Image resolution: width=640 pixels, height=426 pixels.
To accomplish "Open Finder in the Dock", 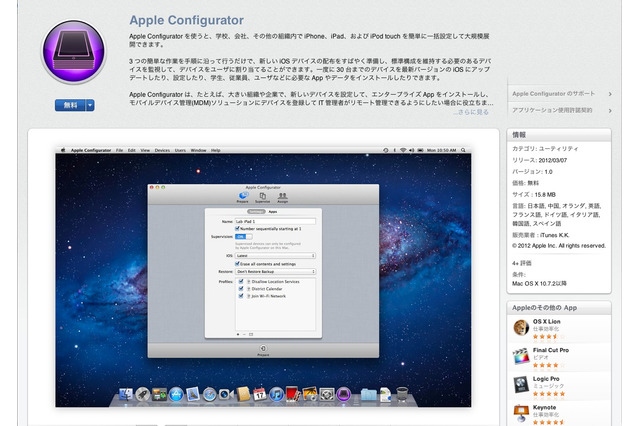I will coord(125,394).
